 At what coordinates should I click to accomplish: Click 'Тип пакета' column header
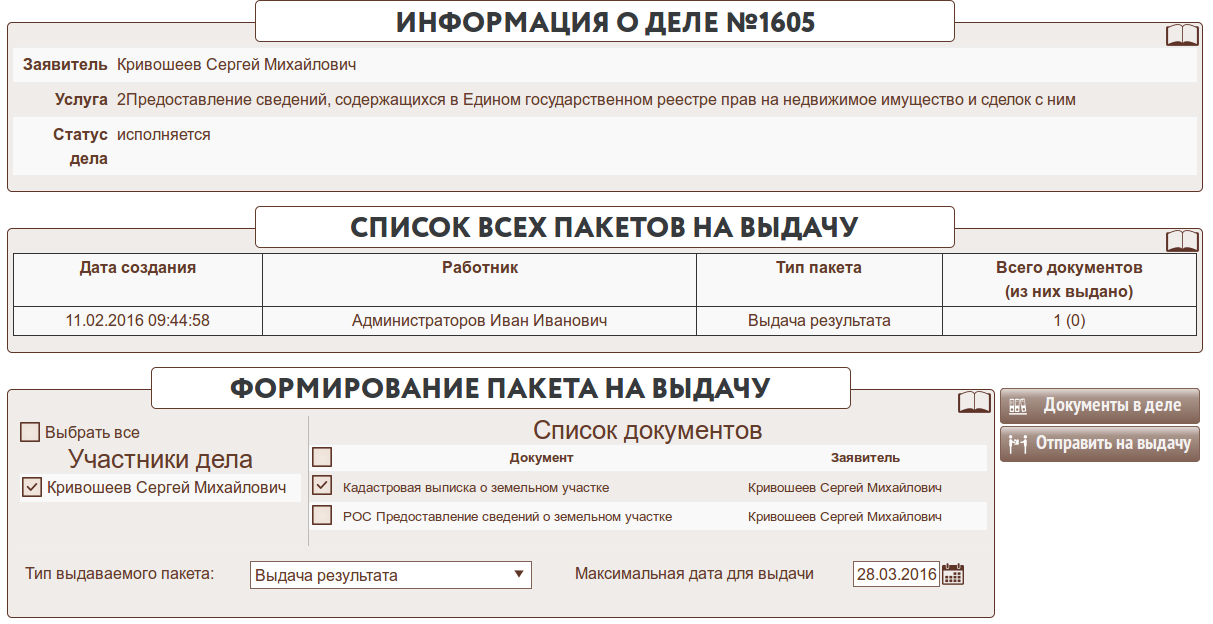tap(819, 268)
